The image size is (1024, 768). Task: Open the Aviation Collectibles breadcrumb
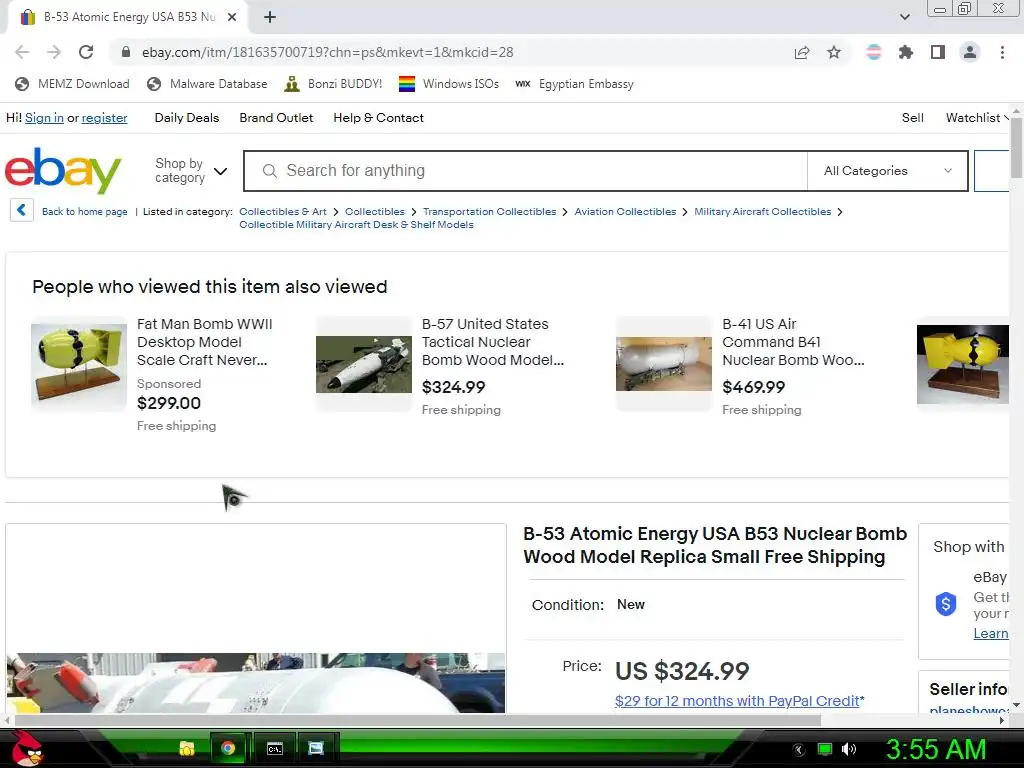625,212
